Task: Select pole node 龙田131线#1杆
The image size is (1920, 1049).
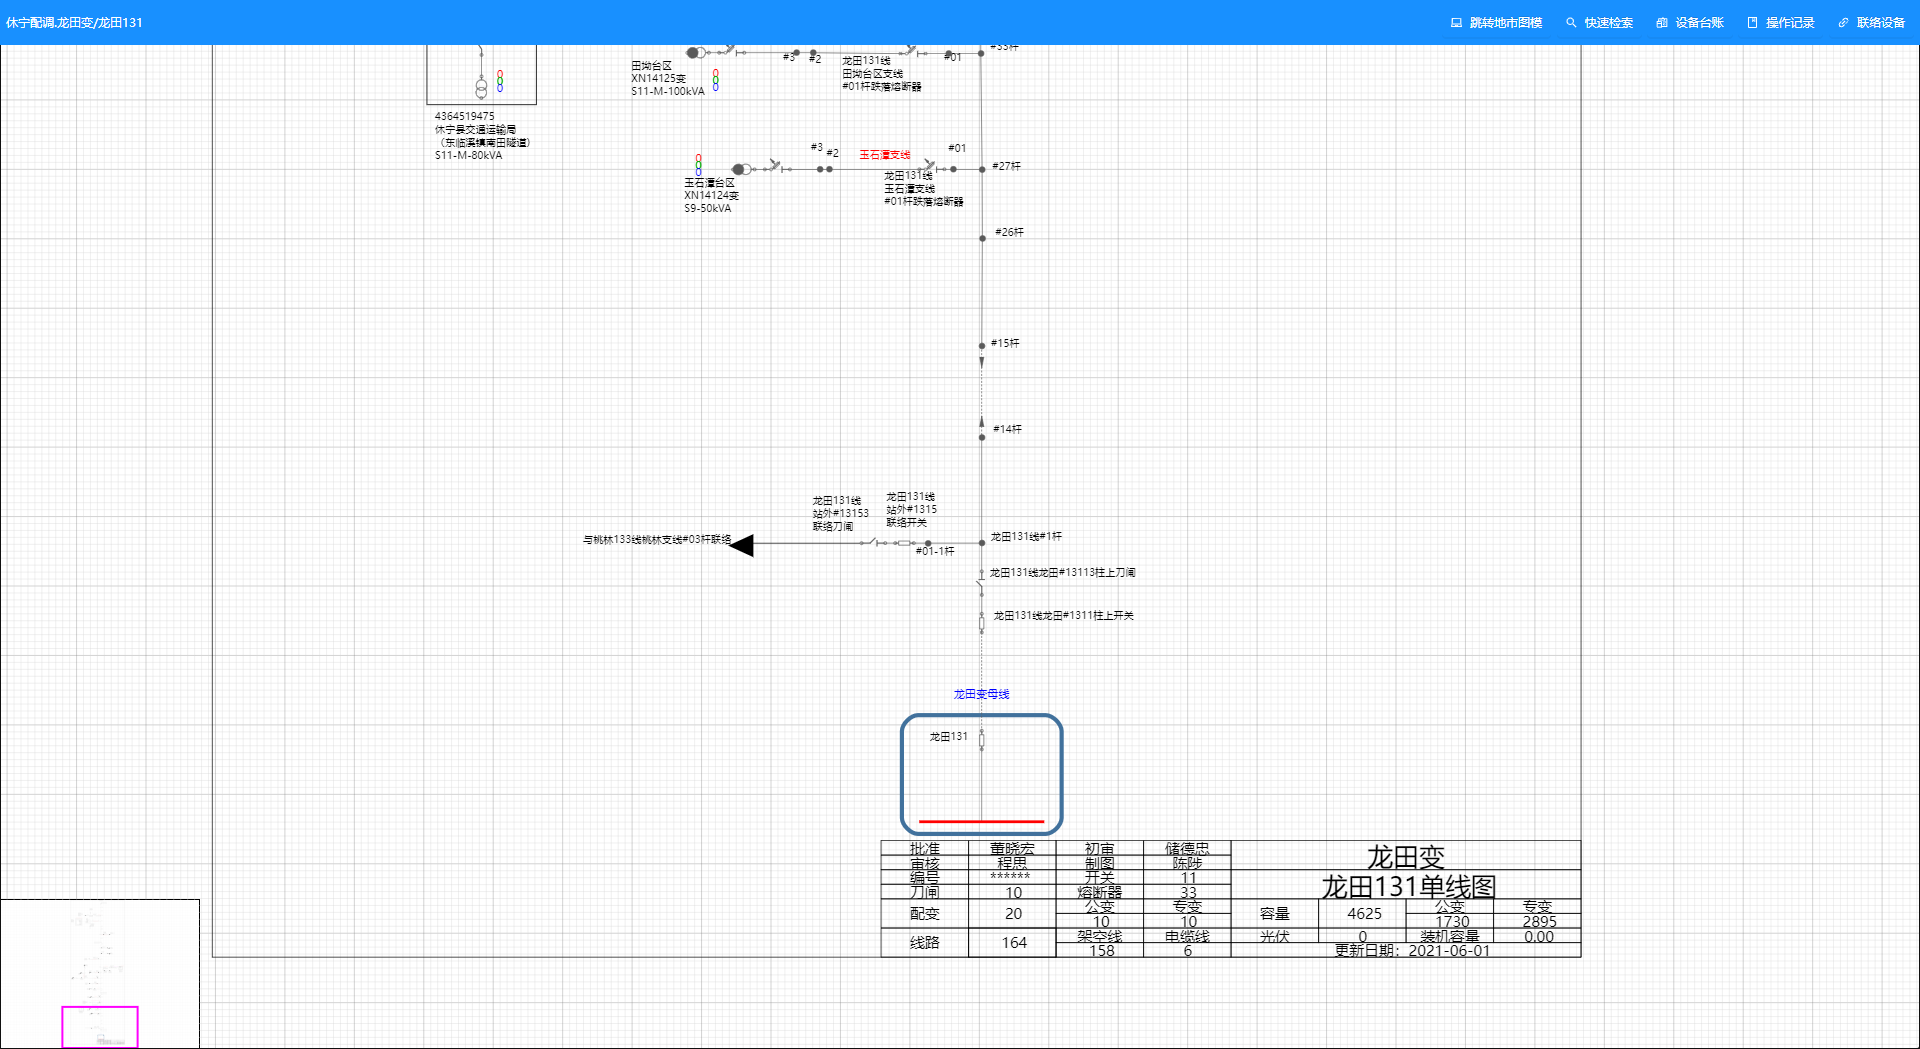Action: tap(982, 543)
